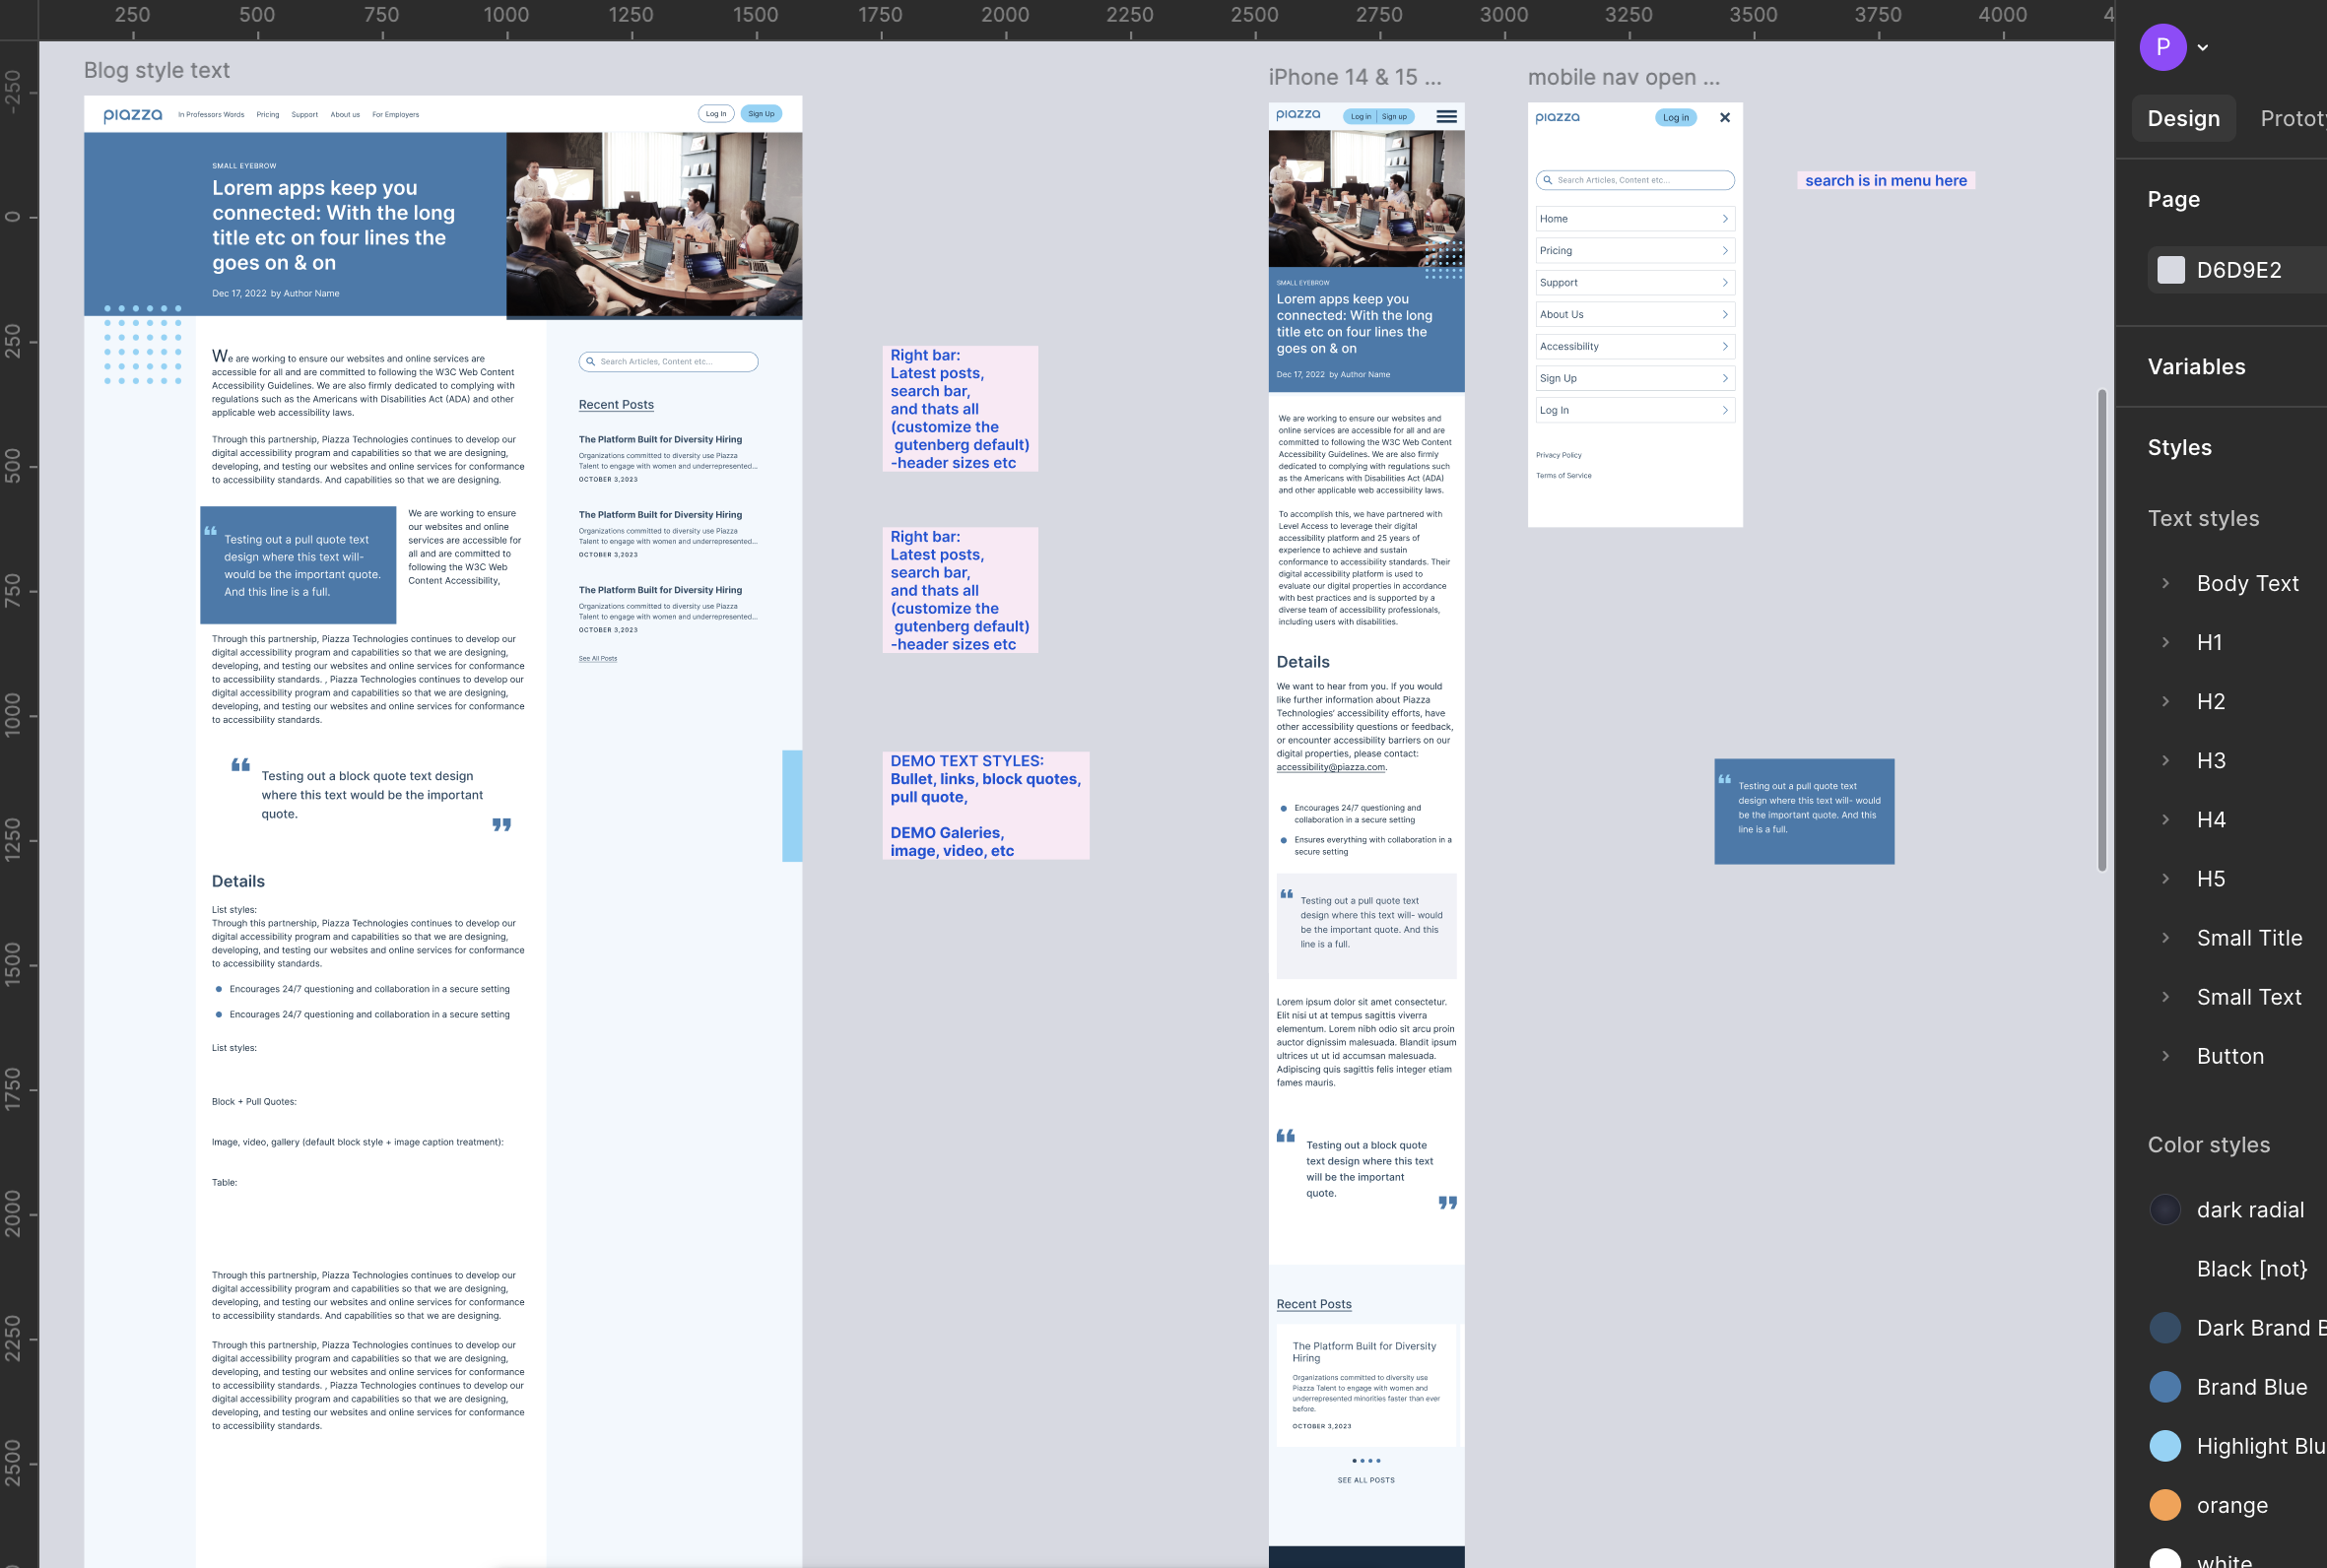Expand the H2 text style group
2327x1568 pixels.
[x=2165, y=701]
